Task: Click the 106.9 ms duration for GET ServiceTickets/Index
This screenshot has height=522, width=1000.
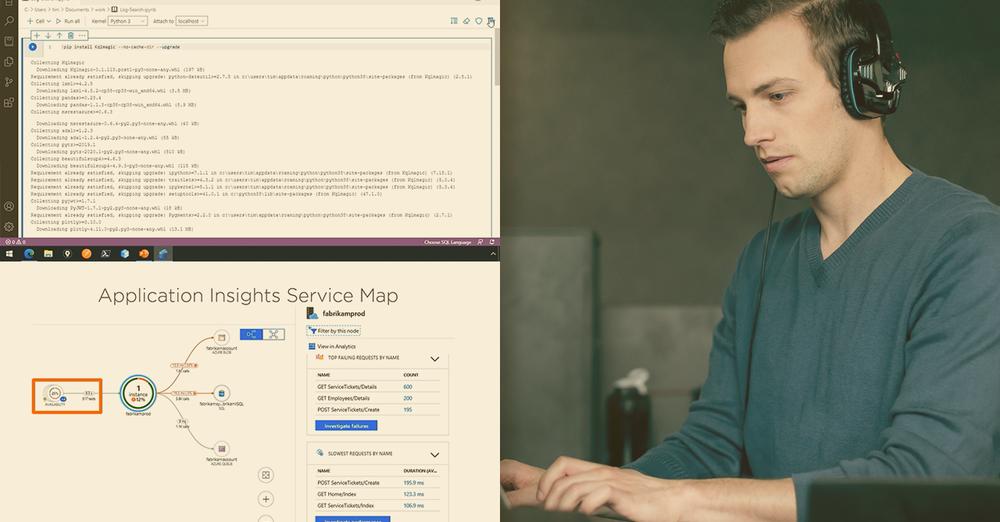Action: click(413, 505)
